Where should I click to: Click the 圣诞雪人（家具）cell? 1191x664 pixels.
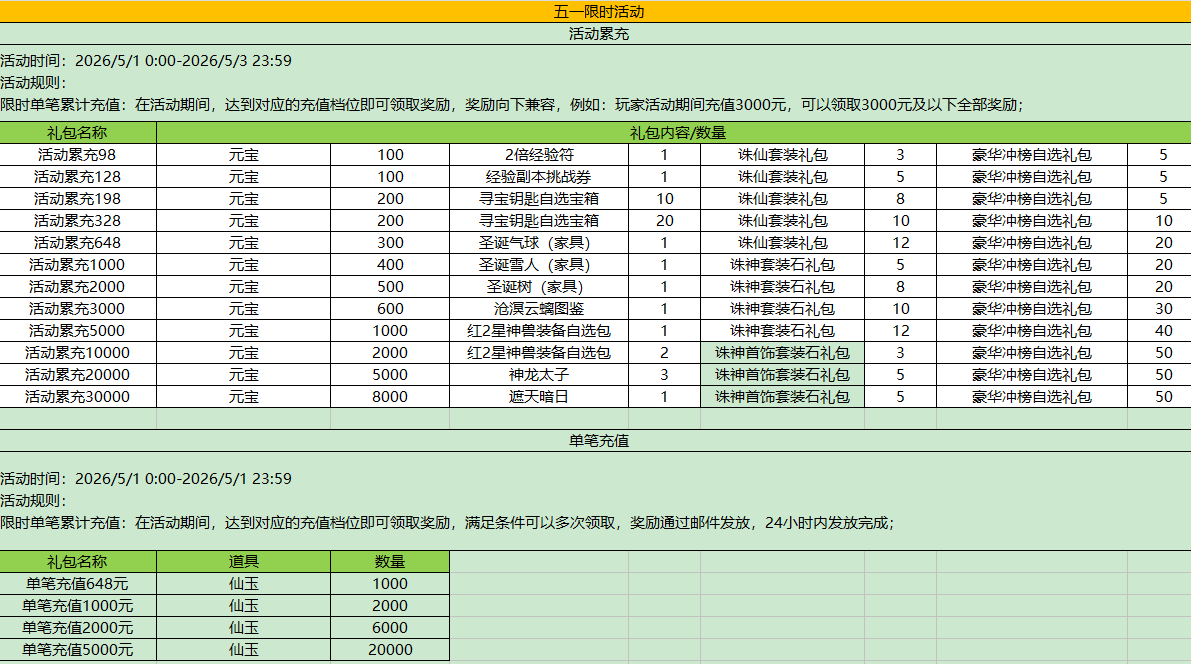point(539,265)
